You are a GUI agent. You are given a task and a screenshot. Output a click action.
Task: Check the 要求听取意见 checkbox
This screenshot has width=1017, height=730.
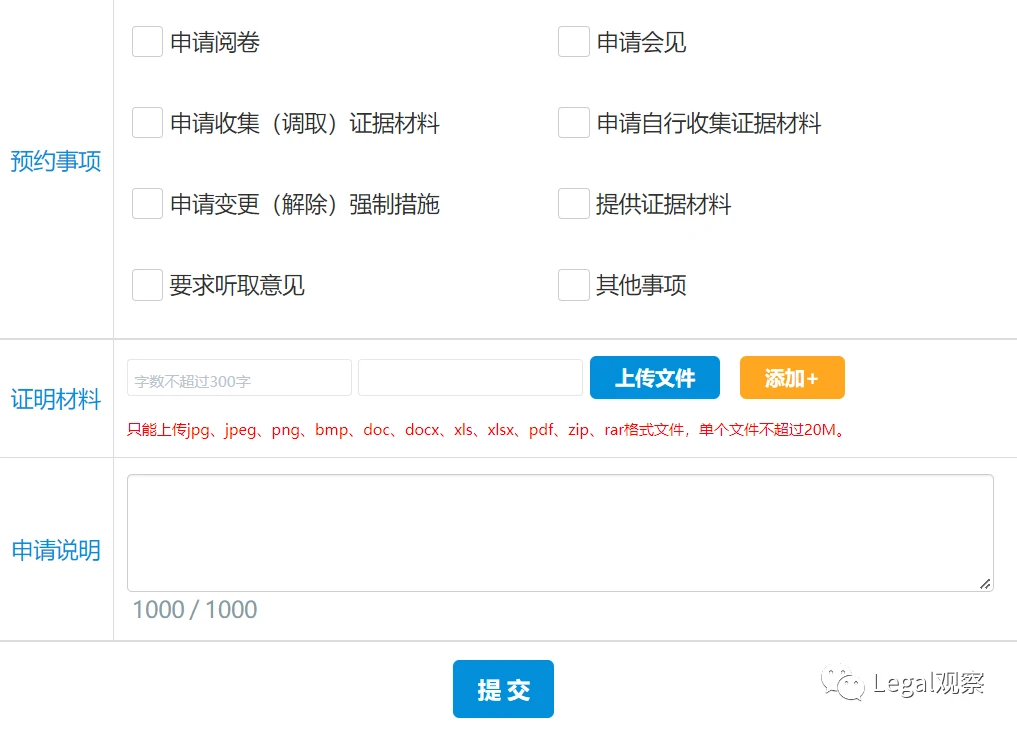(147, 284)
